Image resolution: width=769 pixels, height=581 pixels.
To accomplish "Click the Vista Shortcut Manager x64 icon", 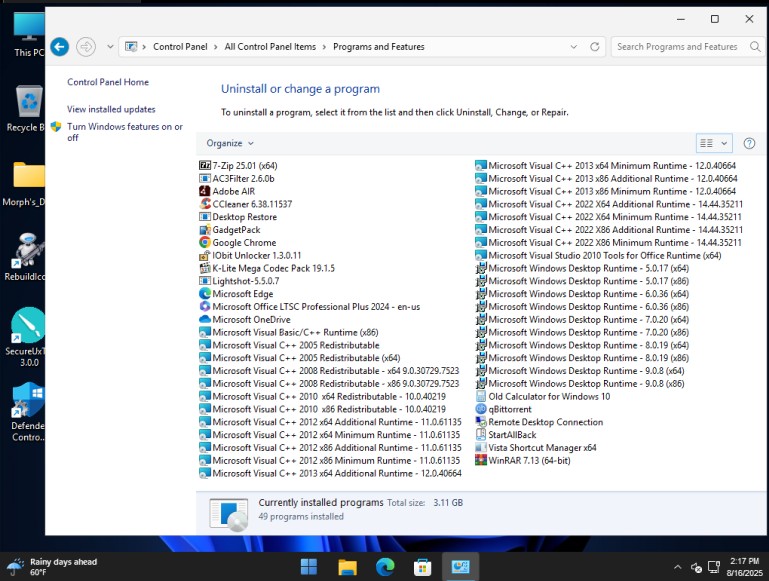I will click(481, 448).
